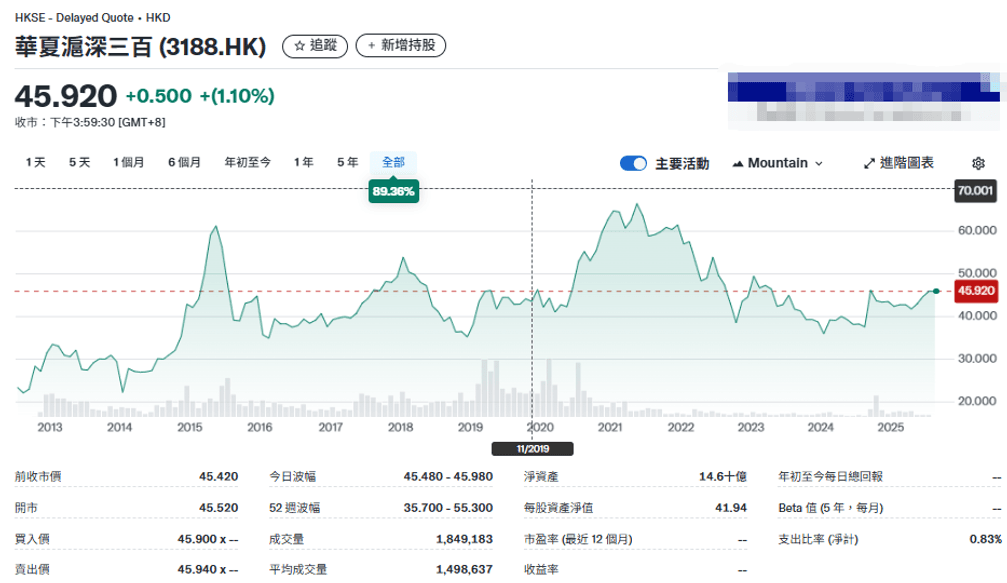Click the 開市 value 45.520
Image resolution: width=1007 pixels, height=583 pixels.
point(218,507)
